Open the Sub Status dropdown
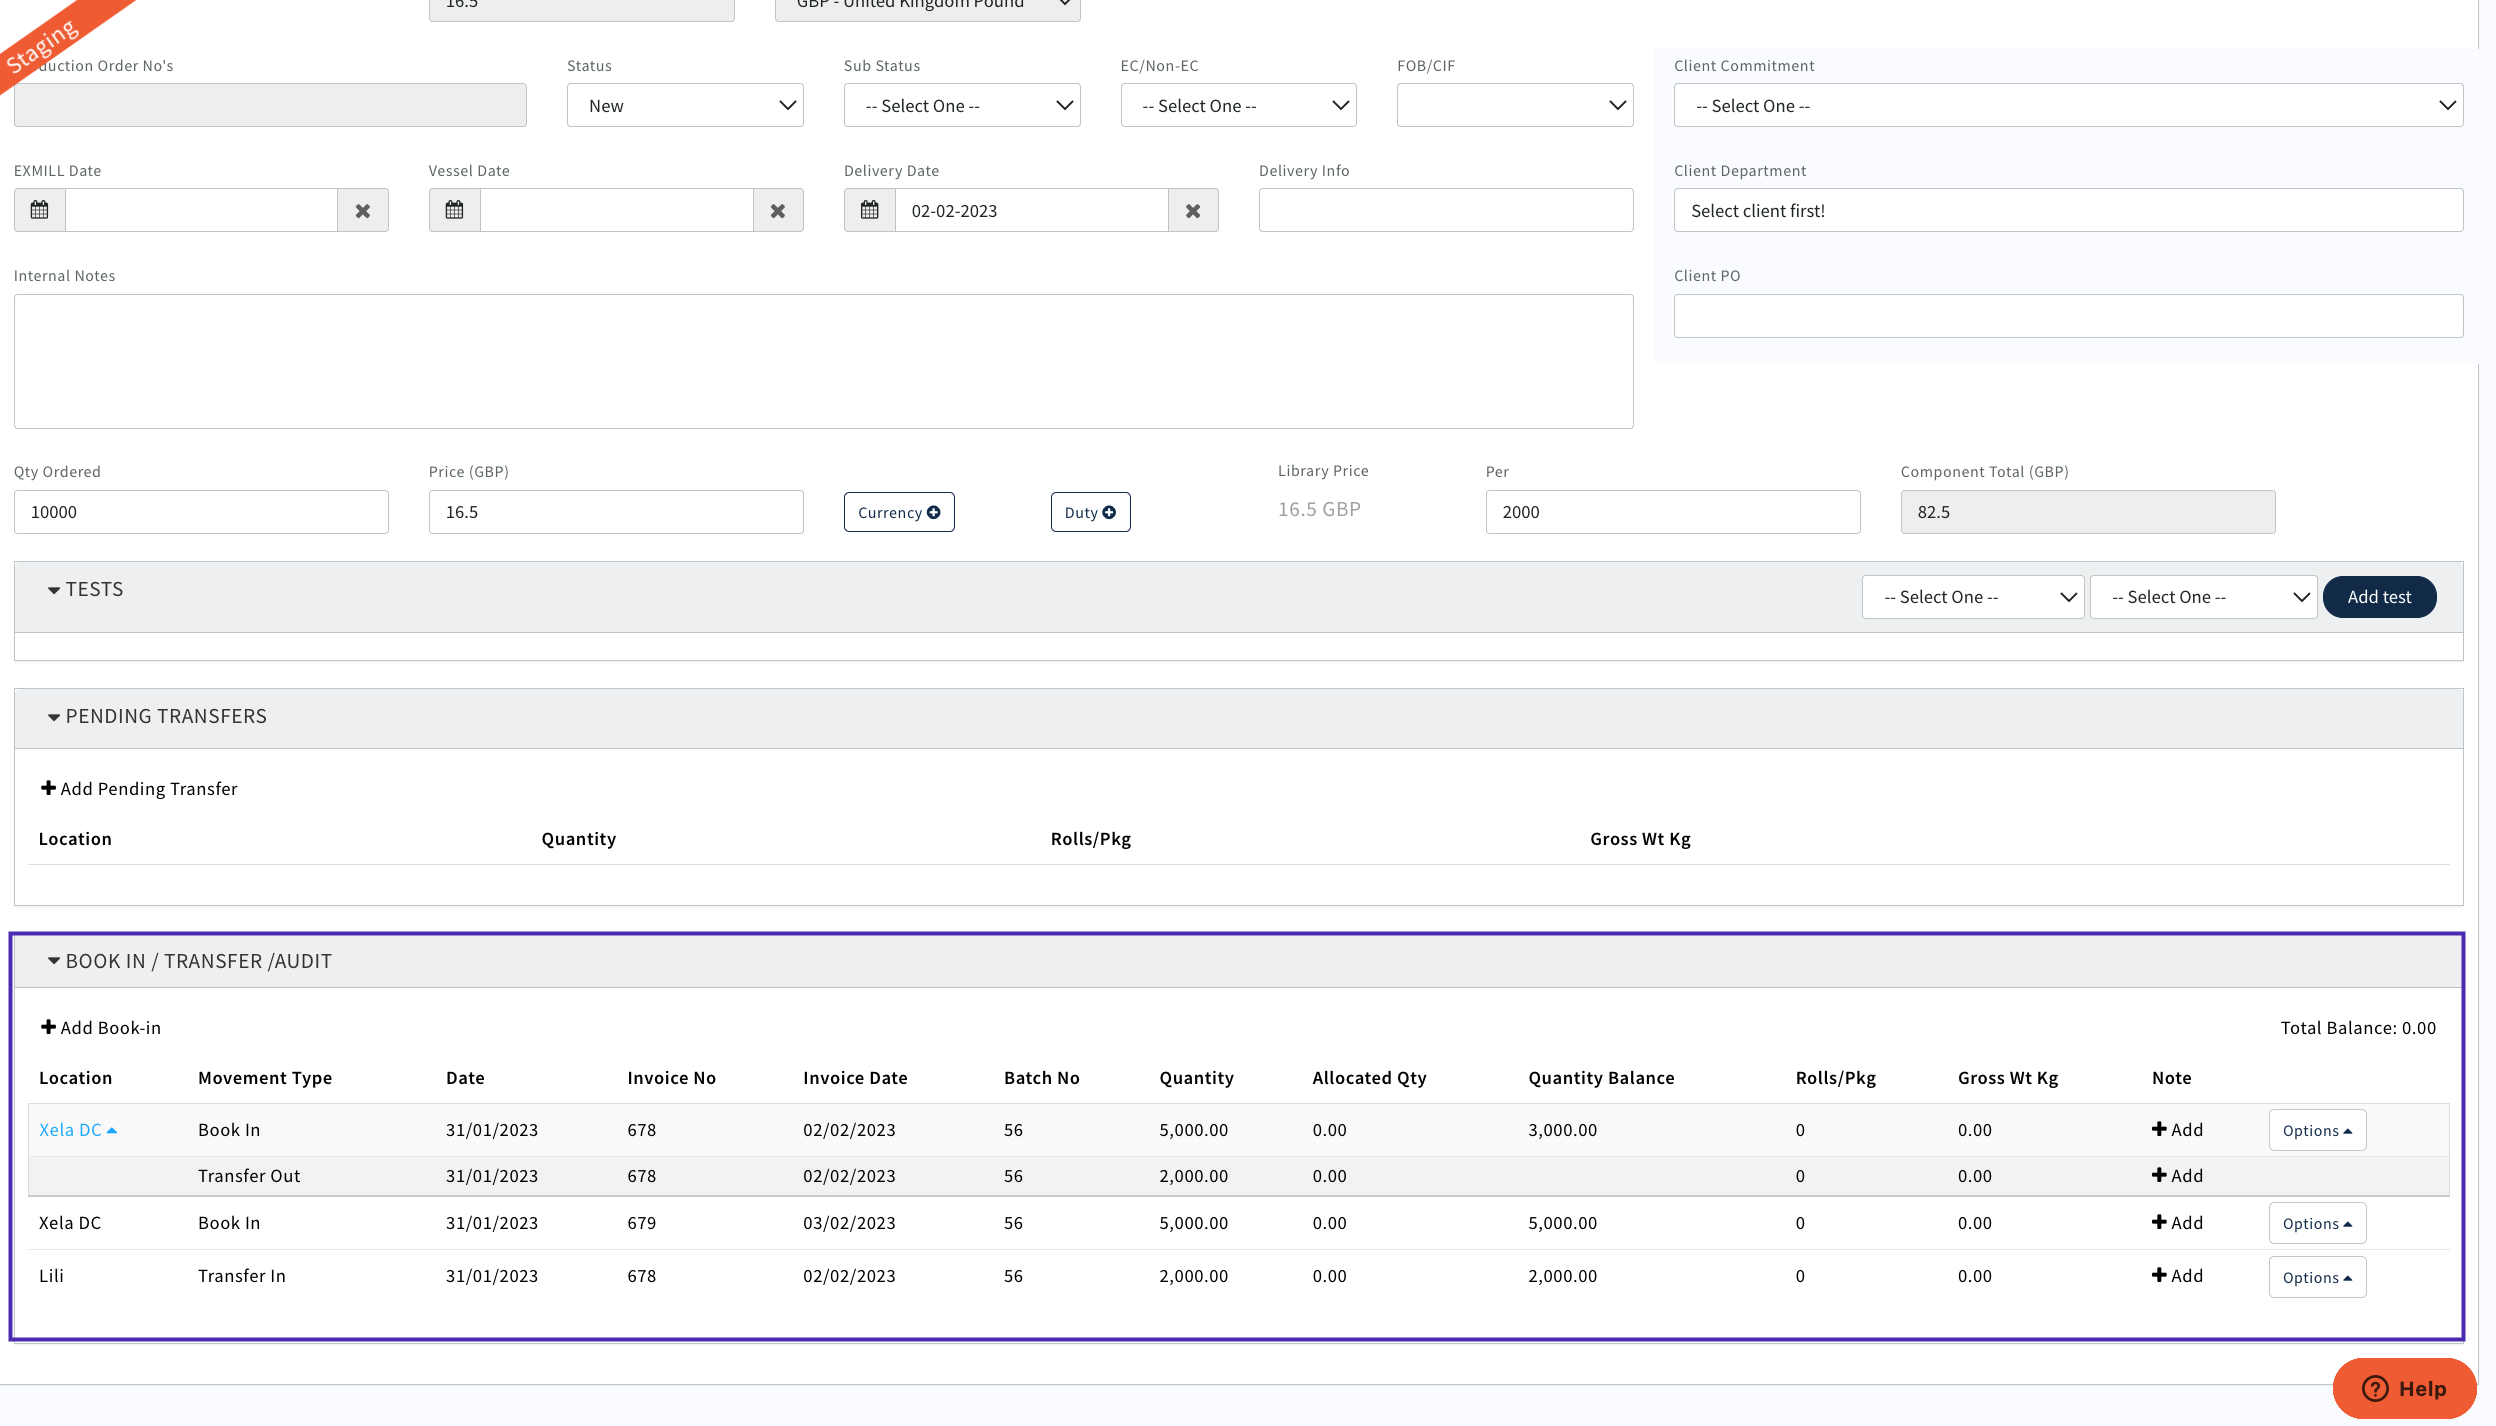Screen dimensions: 2496x1426 pos(961,105)
